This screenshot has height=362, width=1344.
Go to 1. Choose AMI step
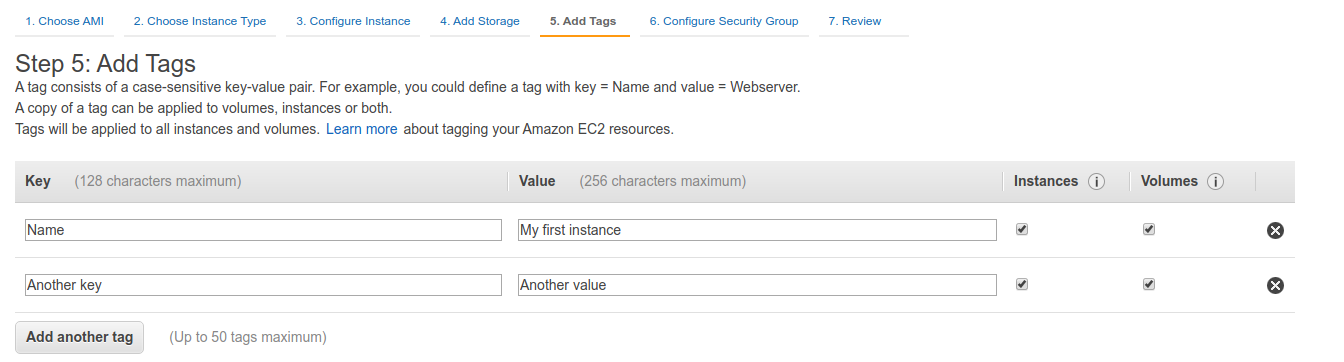64,21
